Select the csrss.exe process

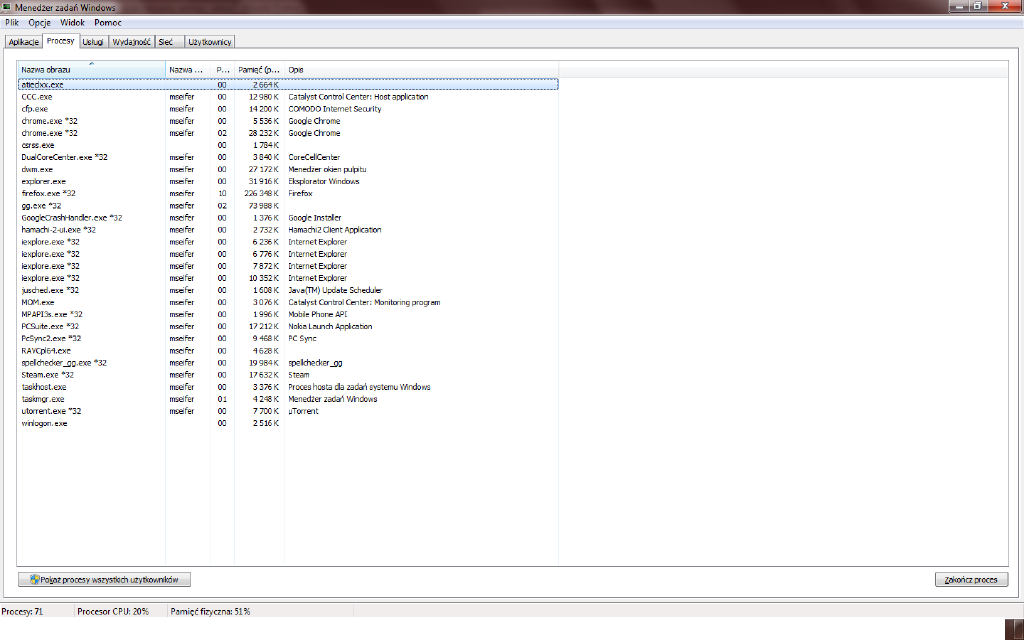(288, 145)
